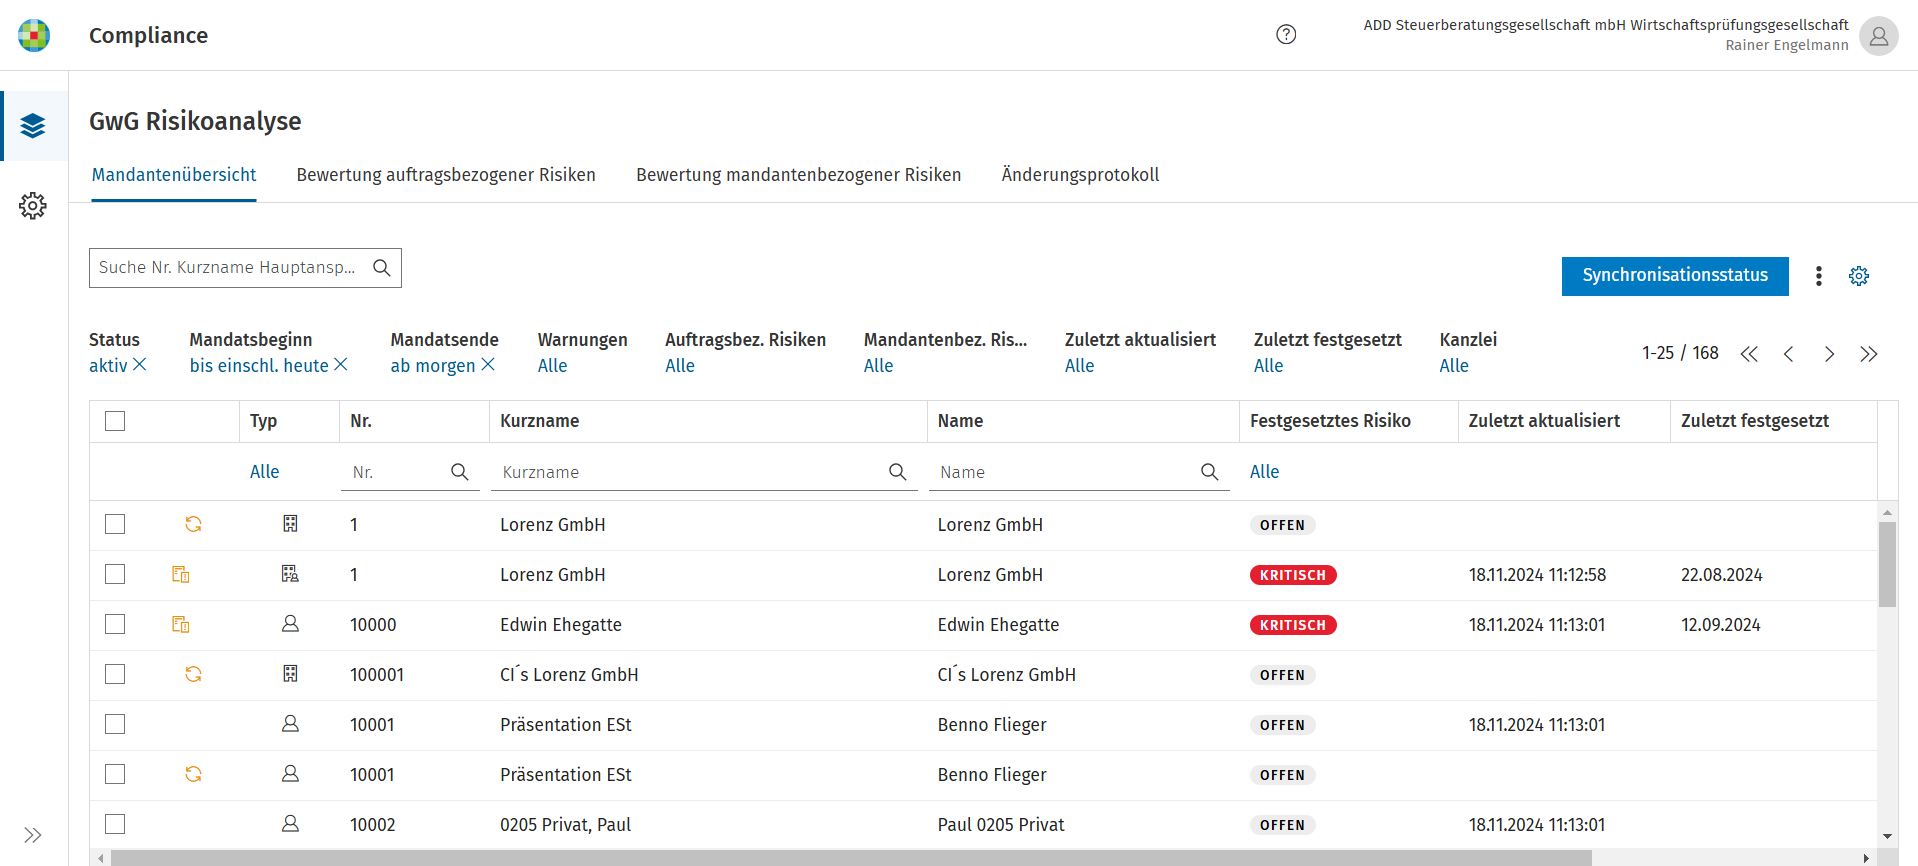Open the user profile avatar
Viewport: 1918px width, 866px height.
click(1878, 36)
